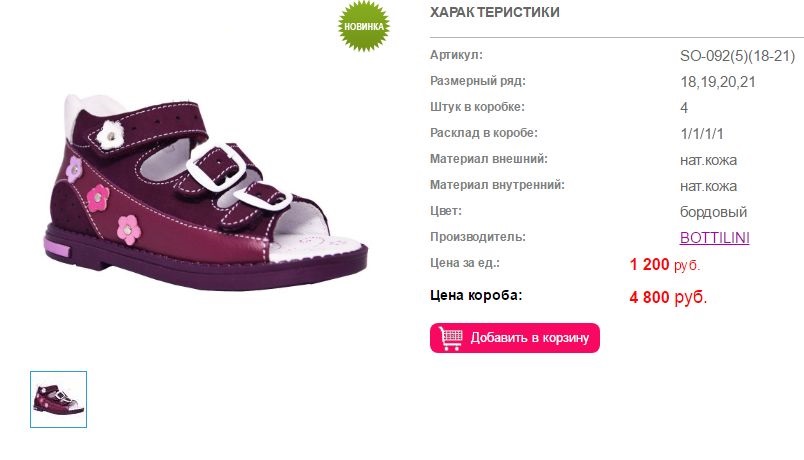Click the Штук в коробке label

click(477, 107)
